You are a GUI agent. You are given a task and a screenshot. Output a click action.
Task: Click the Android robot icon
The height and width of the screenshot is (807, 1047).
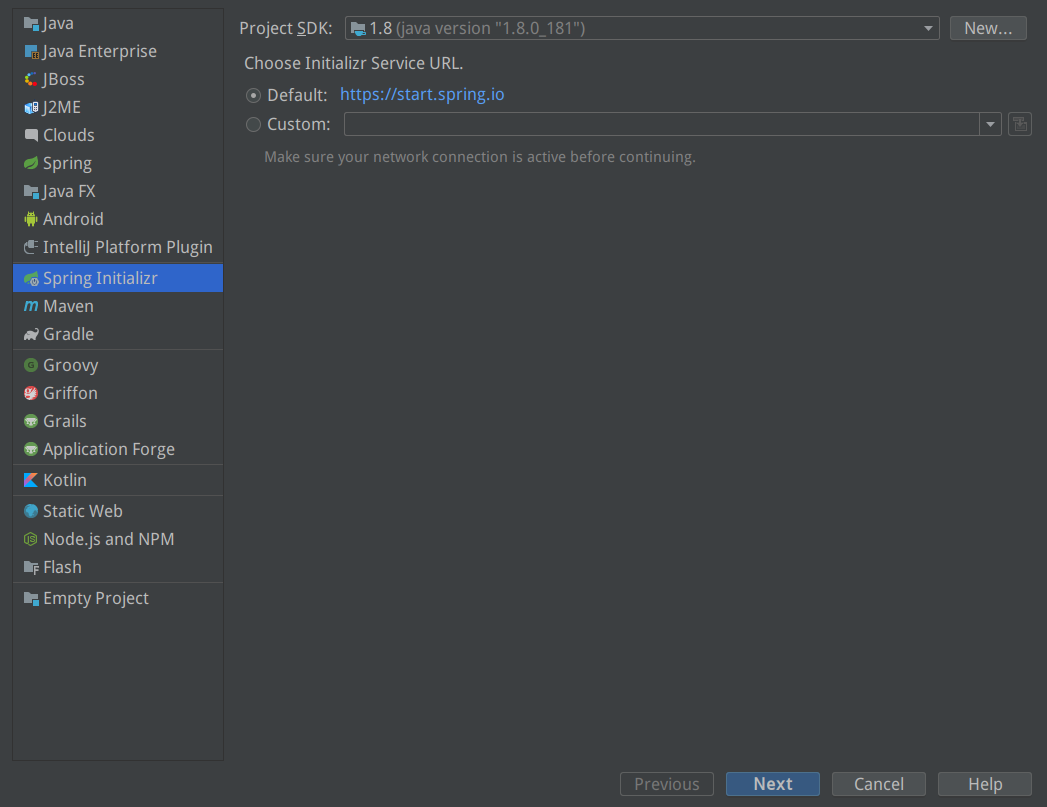pyautogui.click(x=31, y=220)
